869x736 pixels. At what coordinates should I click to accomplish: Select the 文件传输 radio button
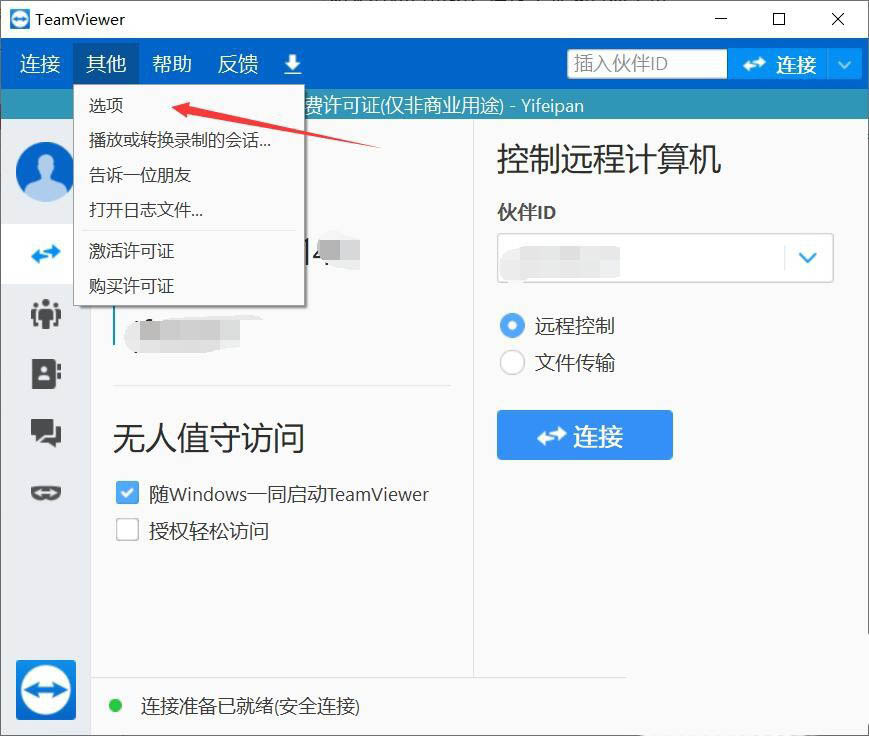(x=512, y=362)
